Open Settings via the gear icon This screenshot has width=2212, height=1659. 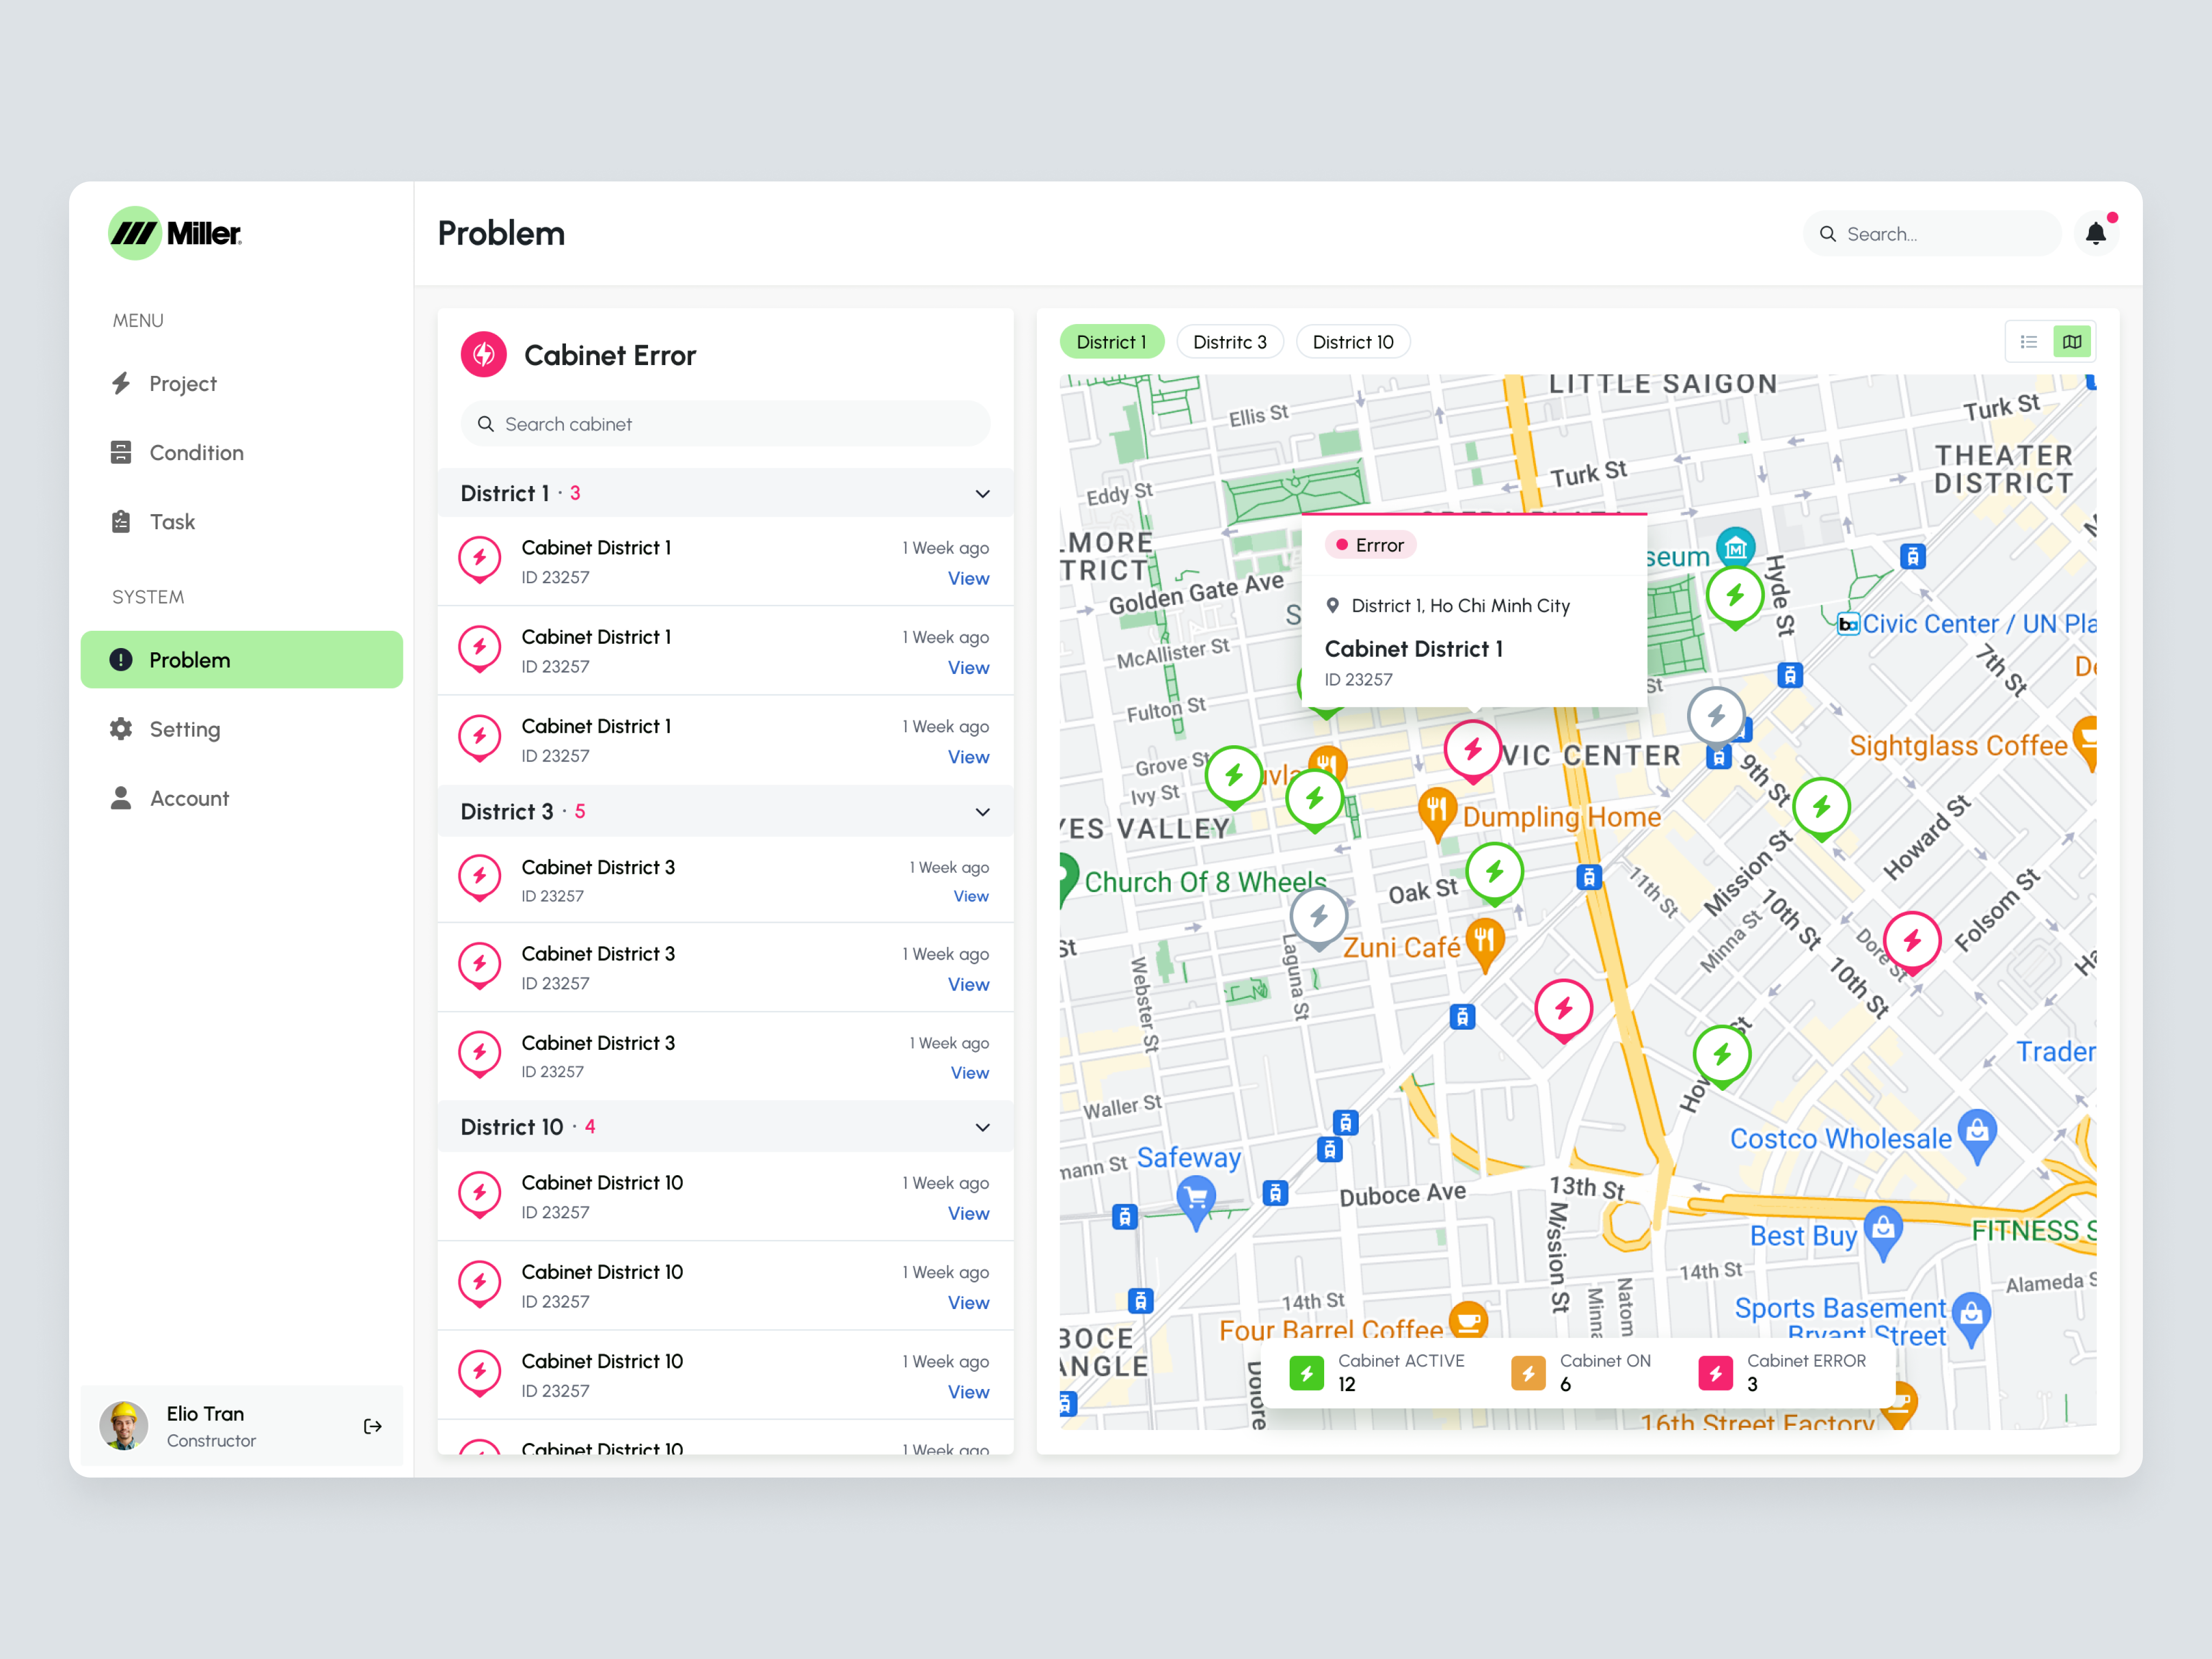[x=121, y=729]
